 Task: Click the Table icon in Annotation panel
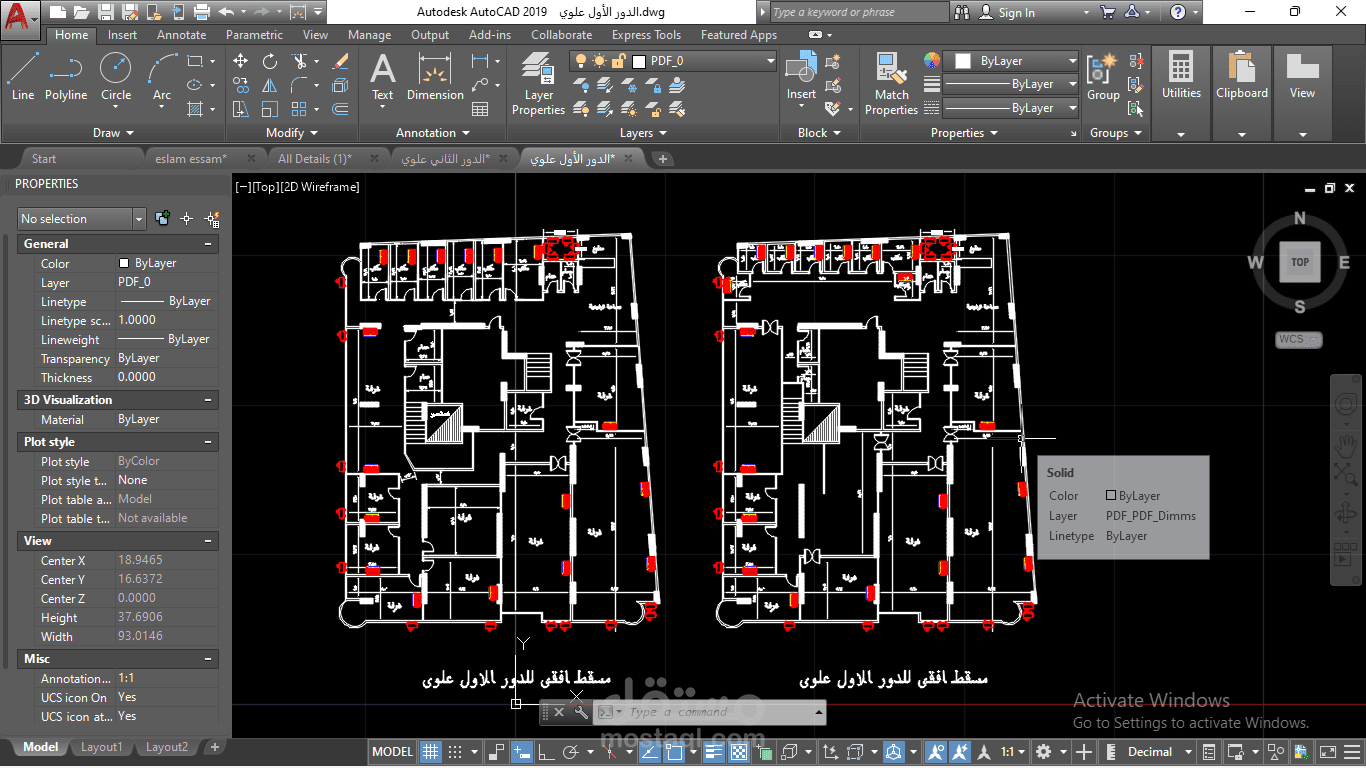point(480,109)
